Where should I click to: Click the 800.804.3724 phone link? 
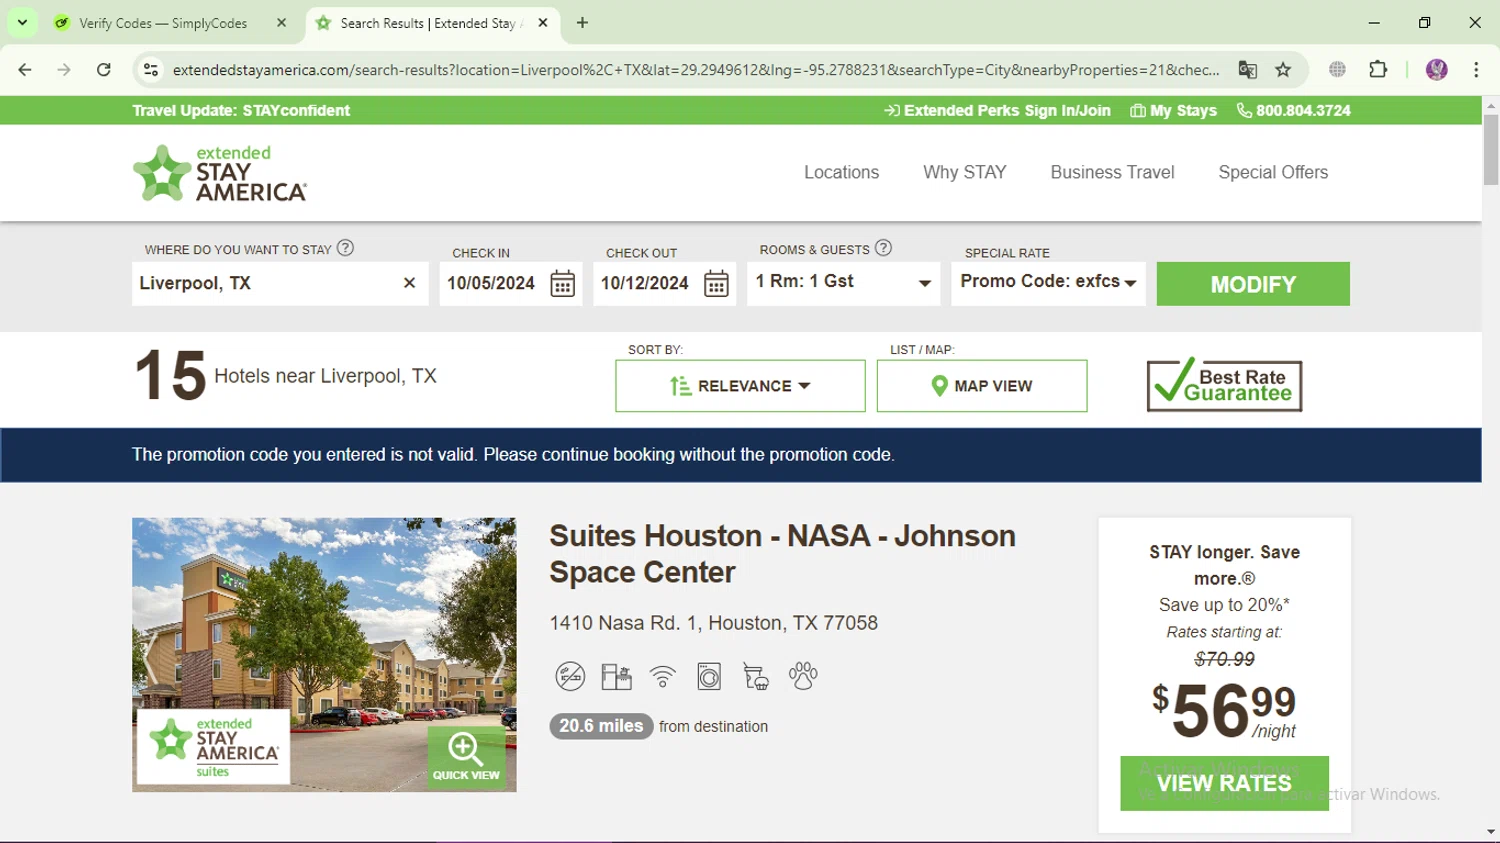(x=1293, y=111)
